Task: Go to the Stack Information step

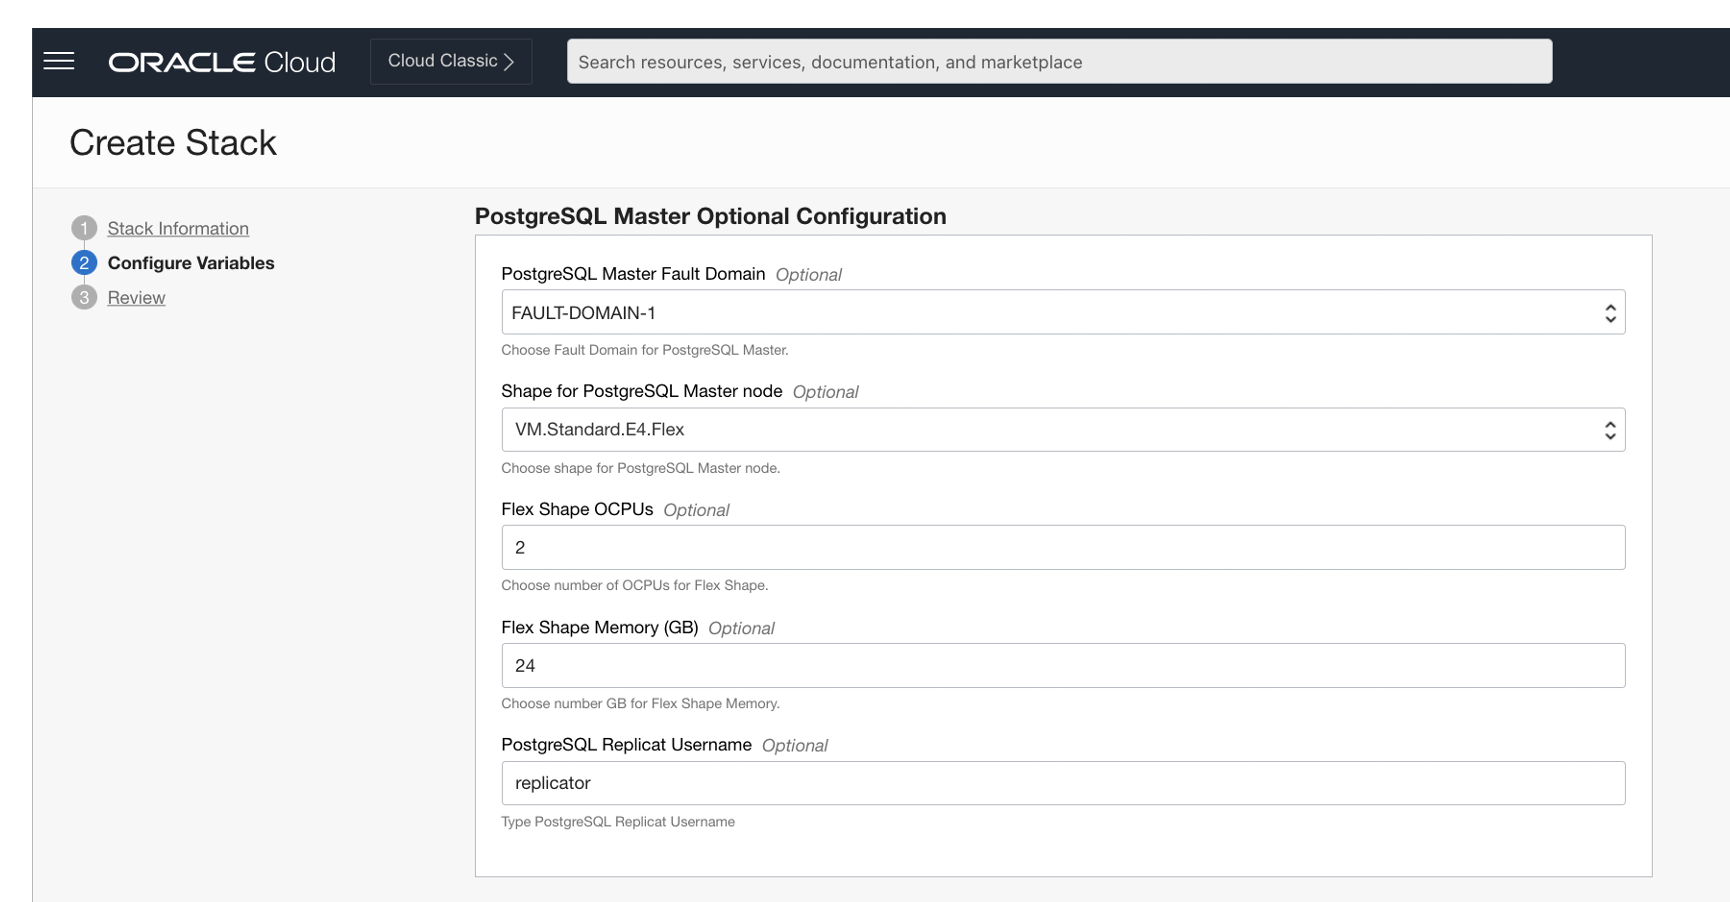Action: (177, 228)
